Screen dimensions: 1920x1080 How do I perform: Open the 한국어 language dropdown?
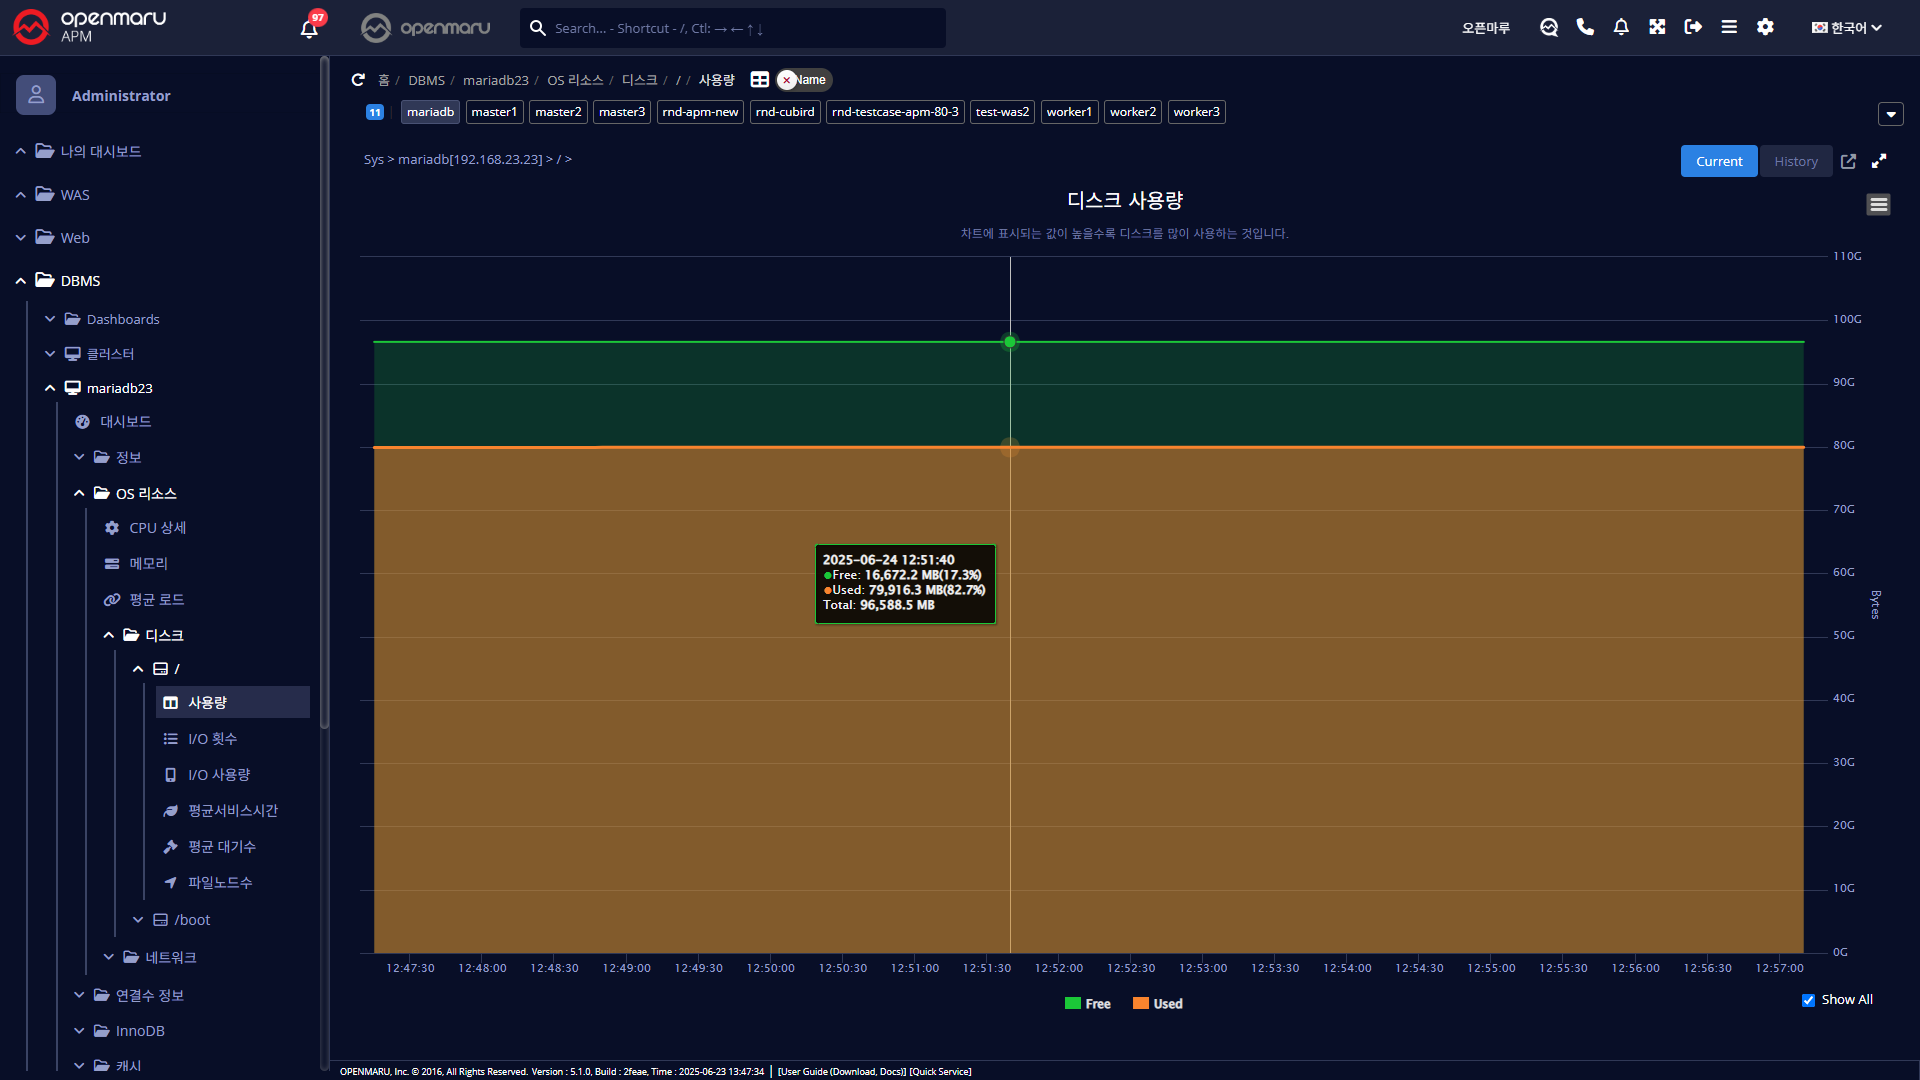pos(1847,28)
